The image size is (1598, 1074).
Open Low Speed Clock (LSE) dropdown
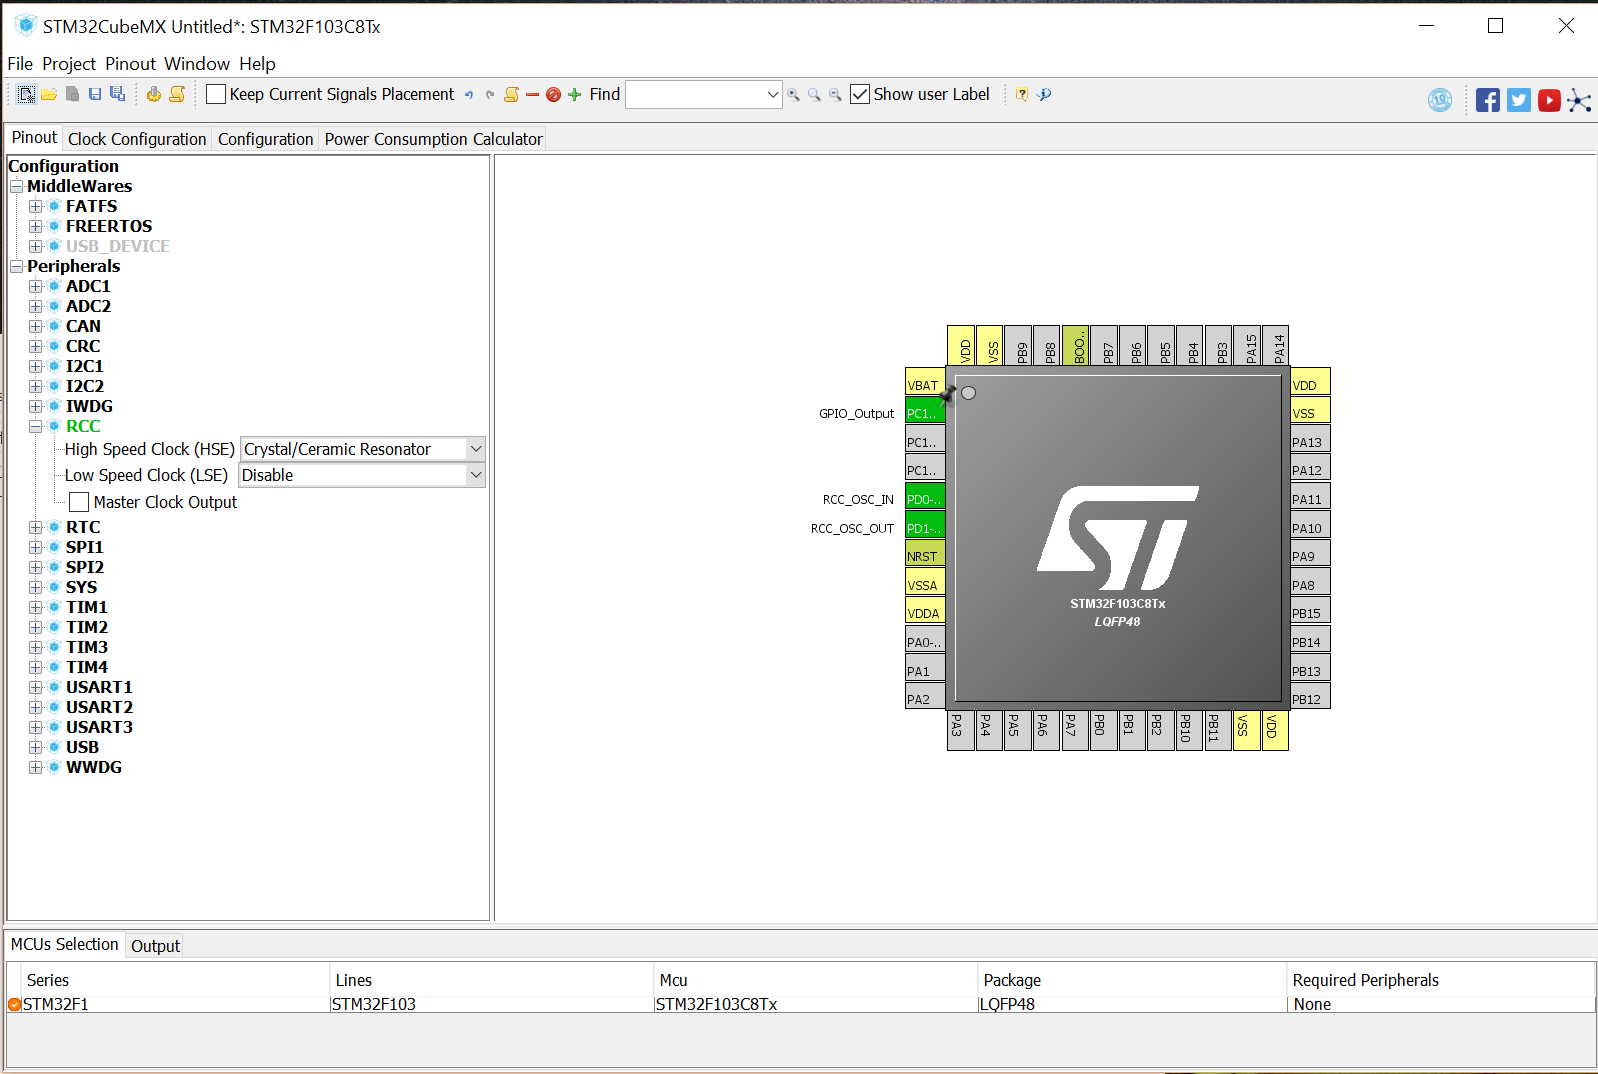tap(476, 475)
